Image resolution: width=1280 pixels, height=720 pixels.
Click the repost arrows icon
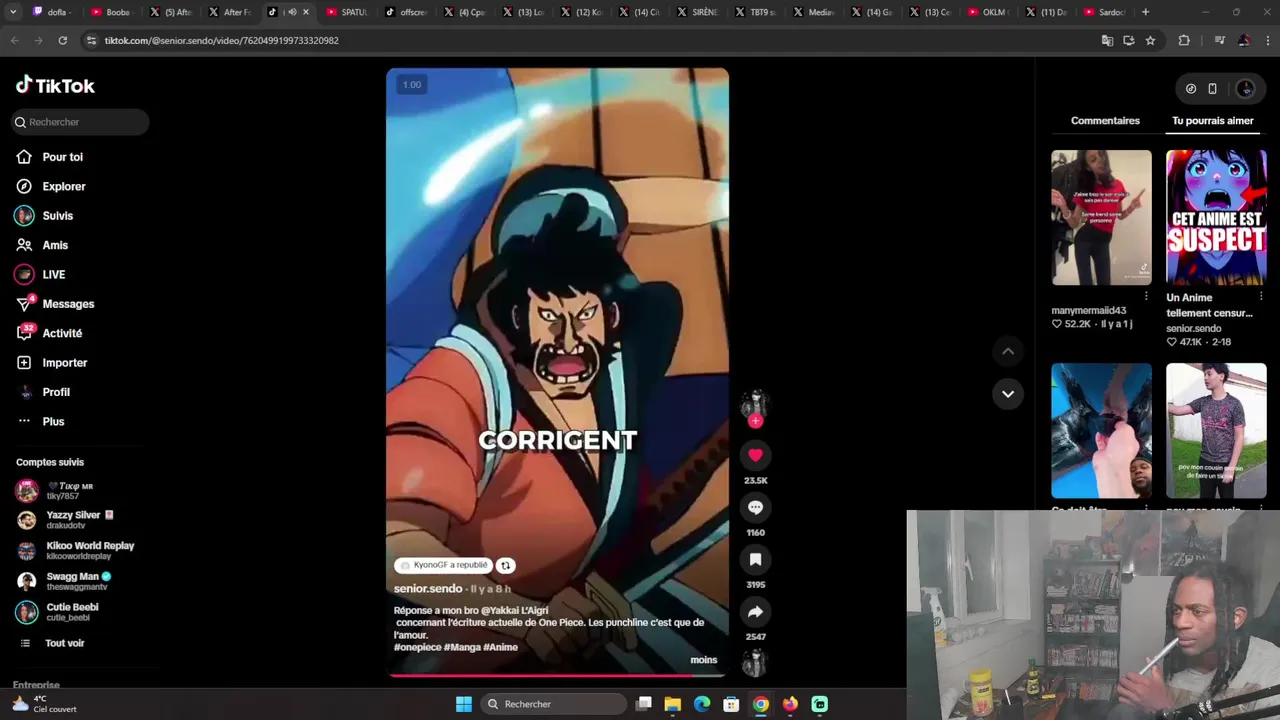point(505,565)
